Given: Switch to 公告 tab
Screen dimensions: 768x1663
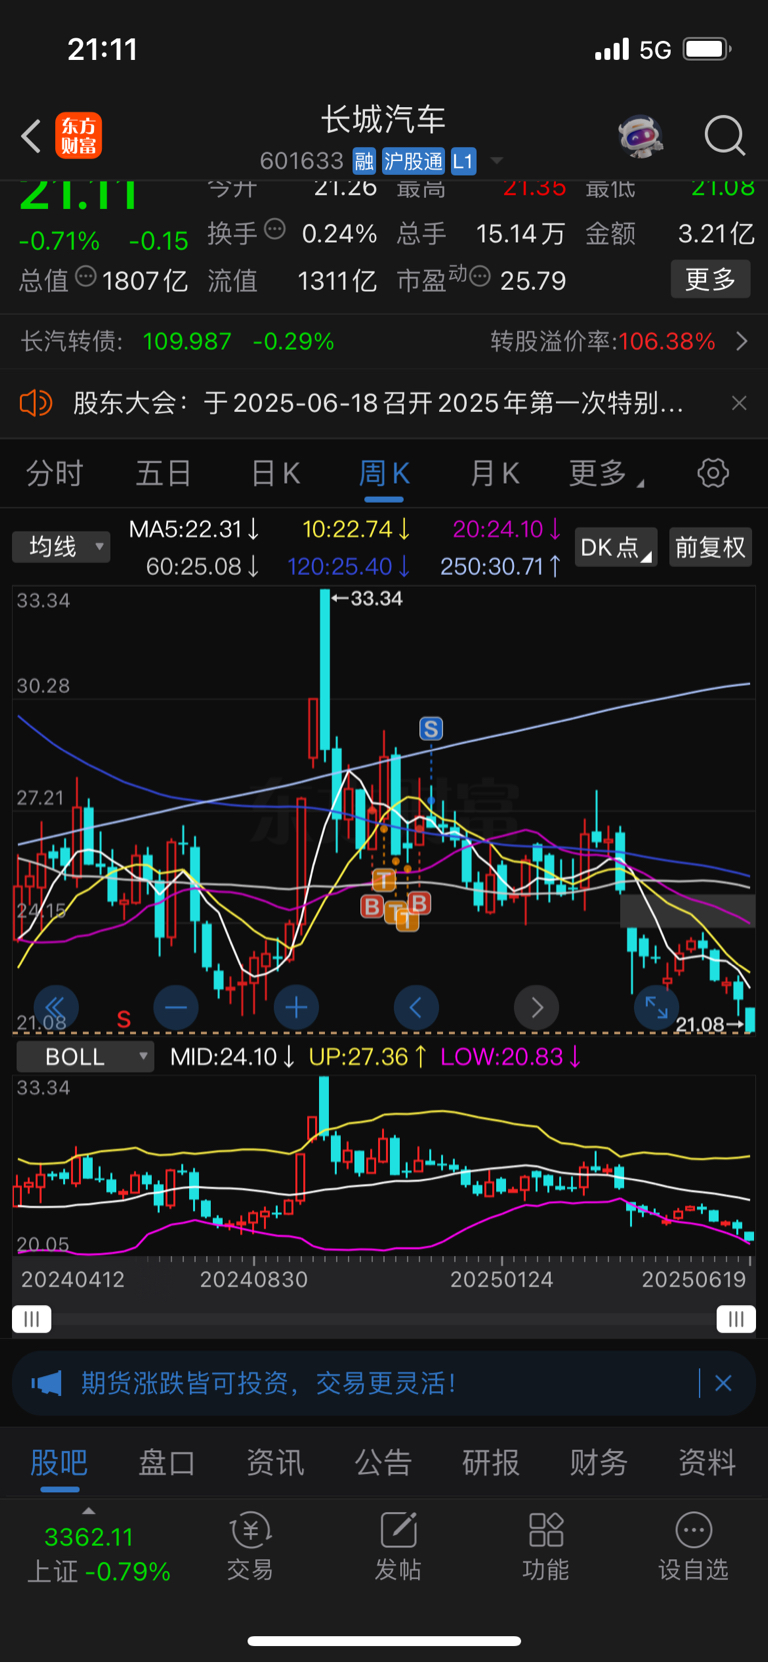Looking at the screenshot, I should click(383, 1463).
